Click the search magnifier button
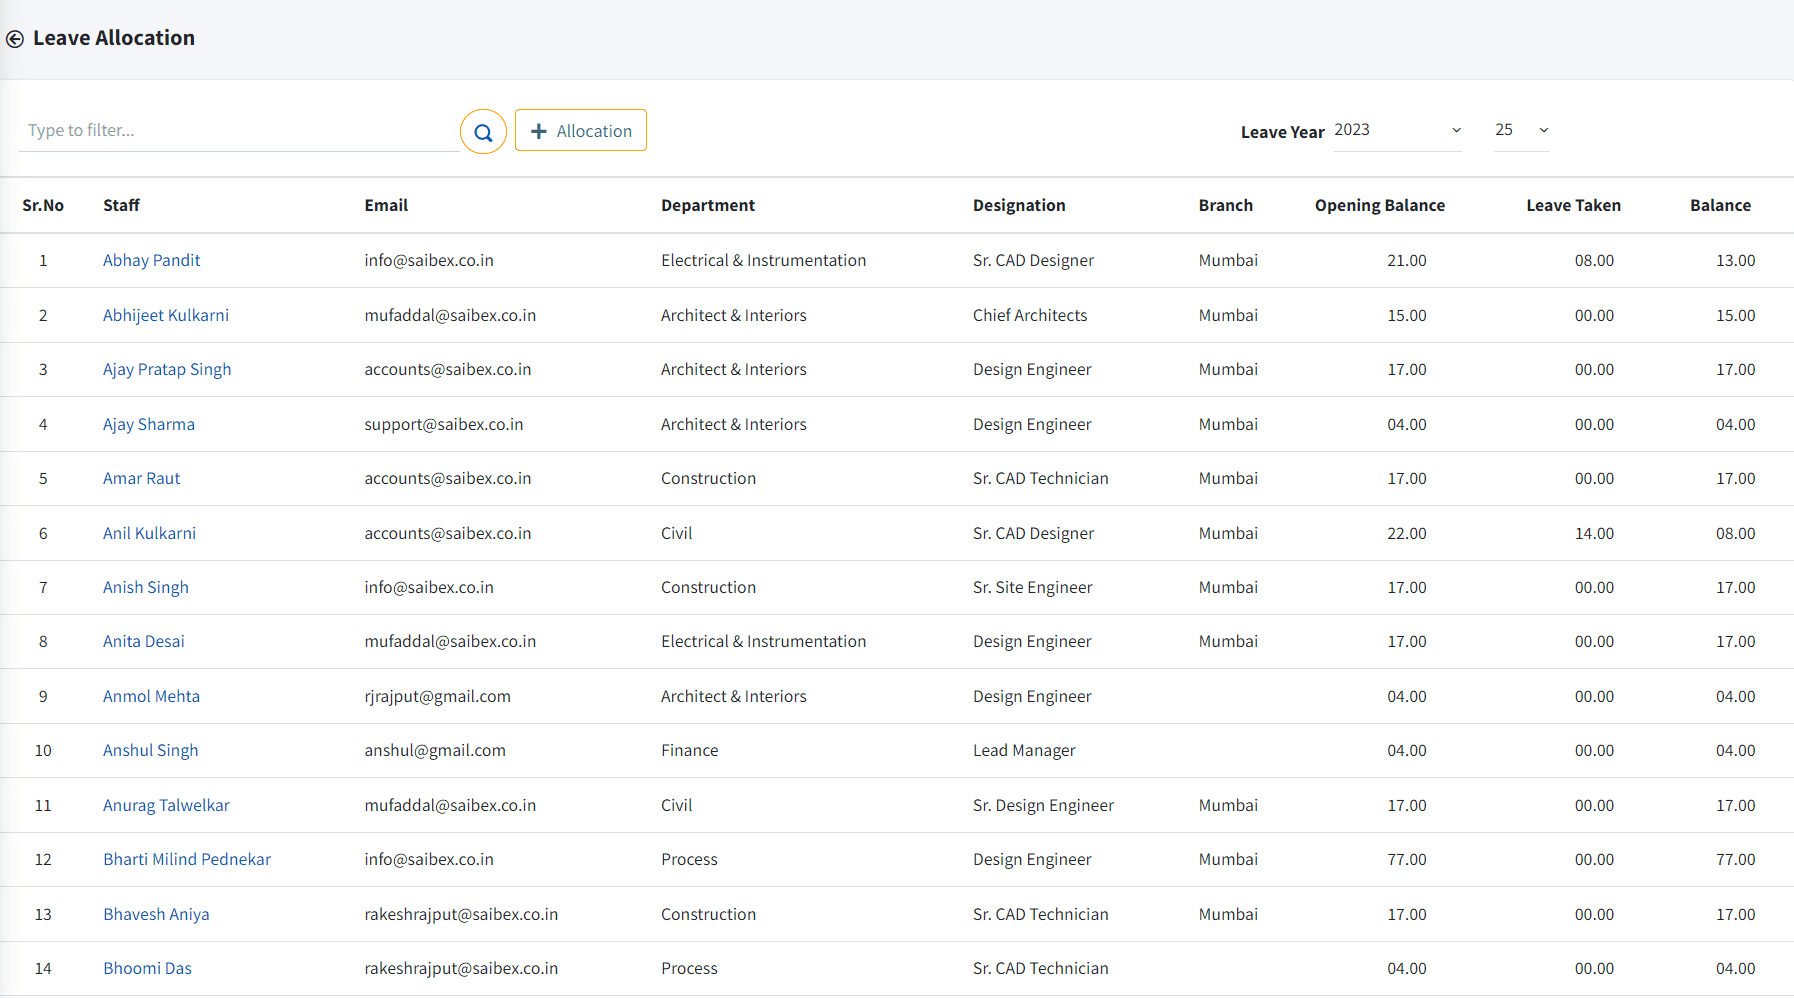The height and width of the screenshot is (998, 1794). click(483, 131)
